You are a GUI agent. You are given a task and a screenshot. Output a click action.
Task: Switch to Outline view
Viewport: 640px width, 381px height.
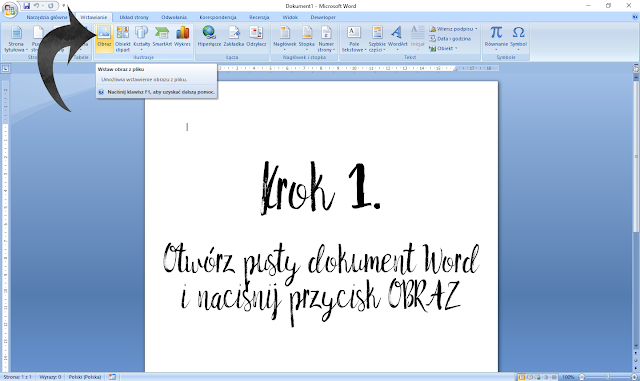pyautogui.click(x=546, y=377)
